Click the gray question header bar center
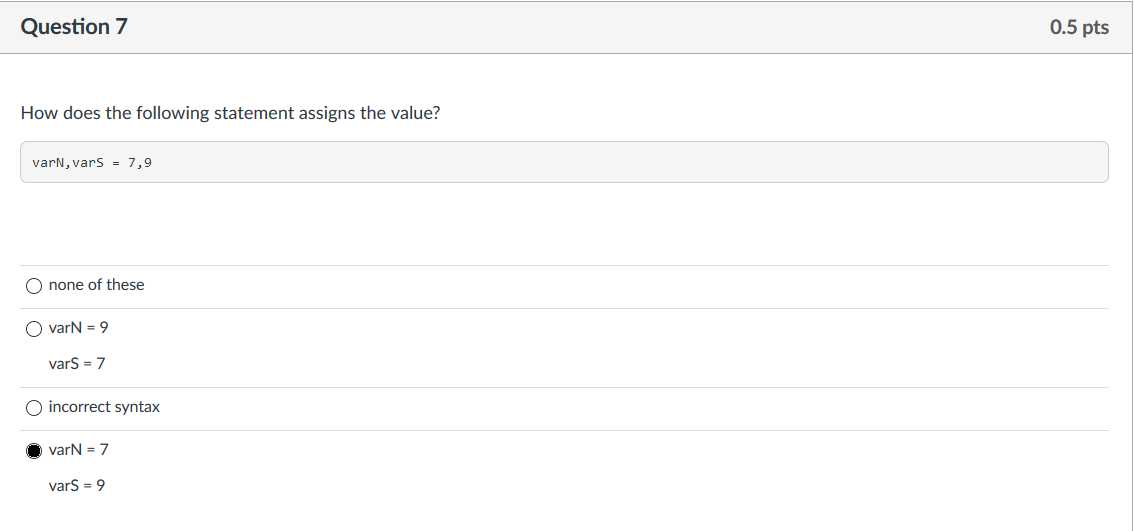 566,27
